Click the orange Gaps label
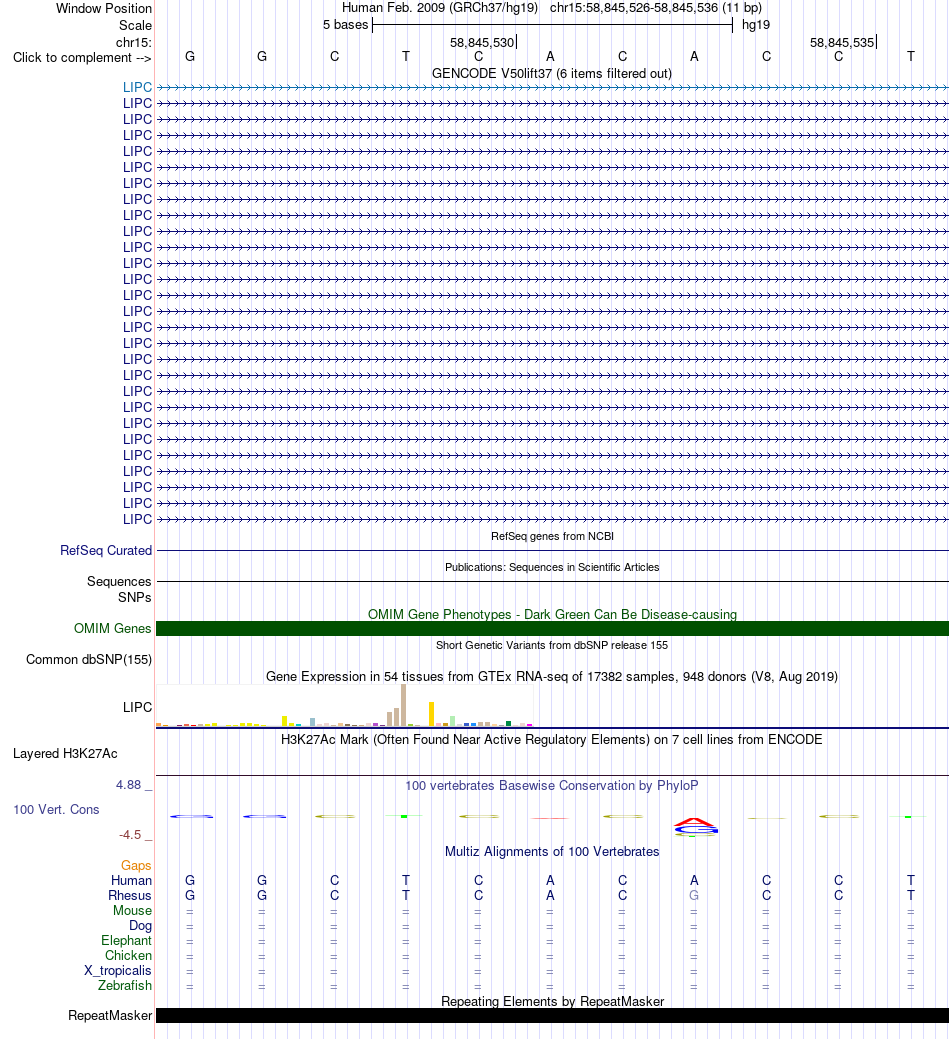Screen dimensions: 950x1039 pos(136,865)
